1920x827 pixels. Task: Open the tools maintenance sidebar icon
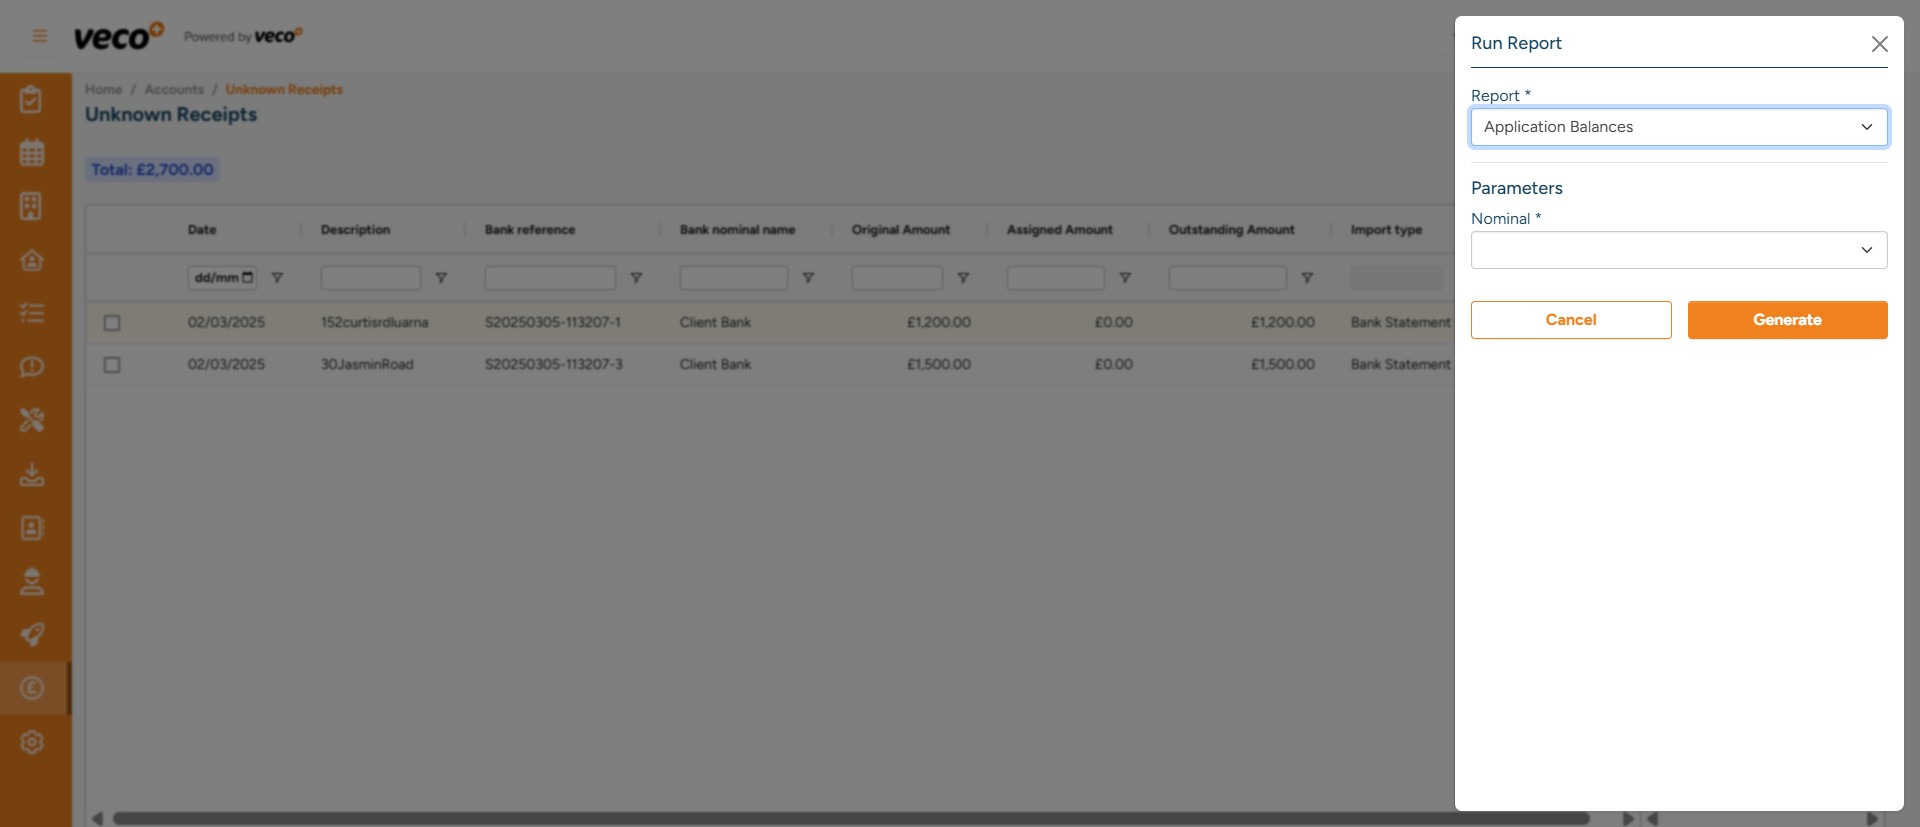click(x=32, y=420)
